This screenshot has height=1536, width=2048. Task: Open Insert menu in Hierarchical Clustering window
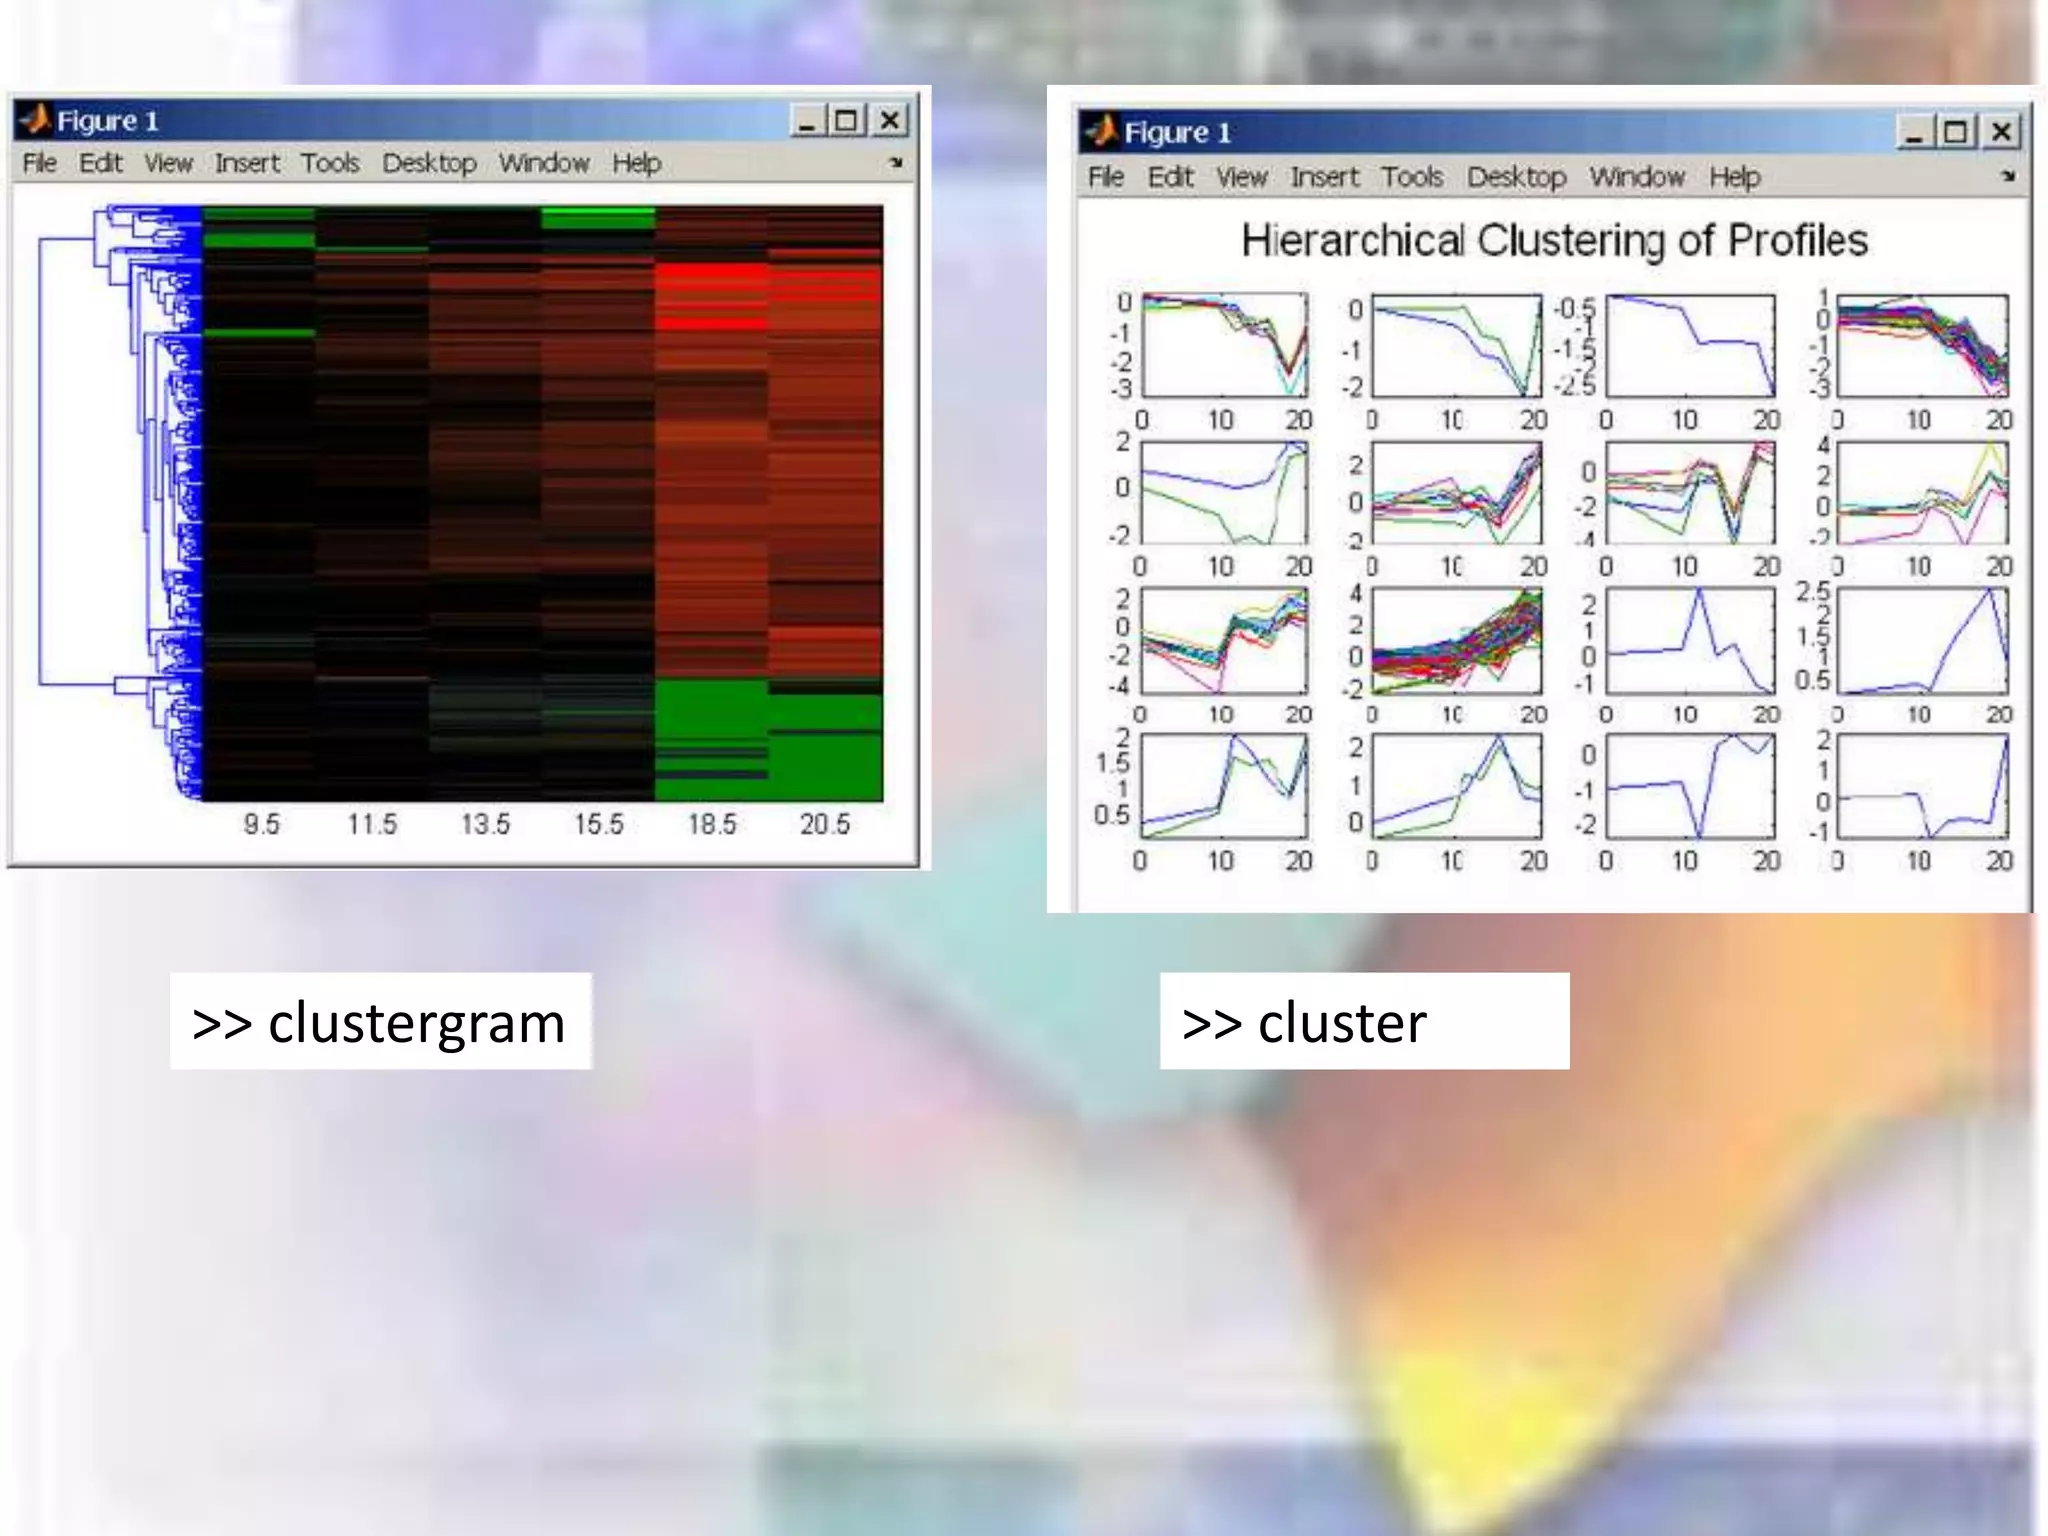pos(1324,177)
